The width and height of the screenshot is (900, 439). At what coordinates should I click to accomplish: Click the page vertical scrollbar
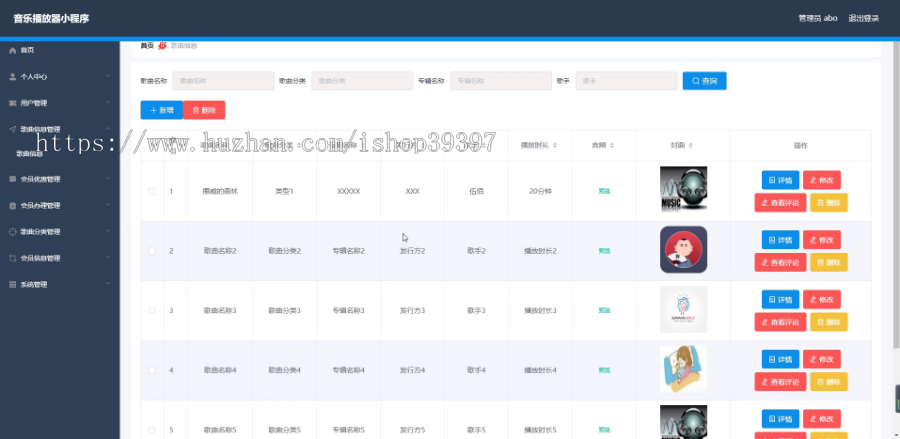click(897, 195)
